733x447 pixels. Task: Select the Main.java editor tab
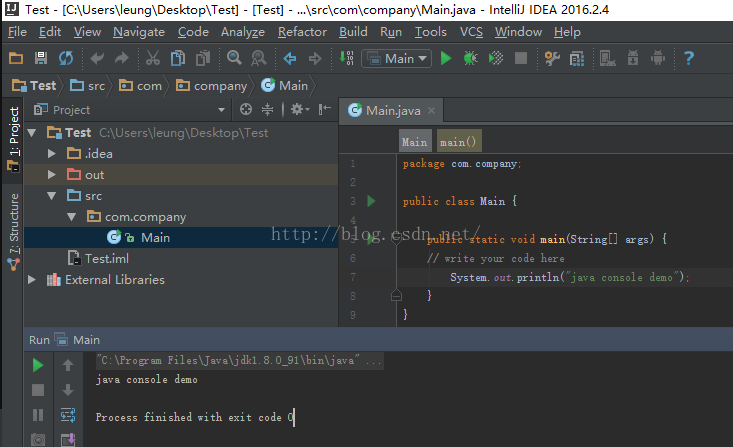[x=391, y=111]
